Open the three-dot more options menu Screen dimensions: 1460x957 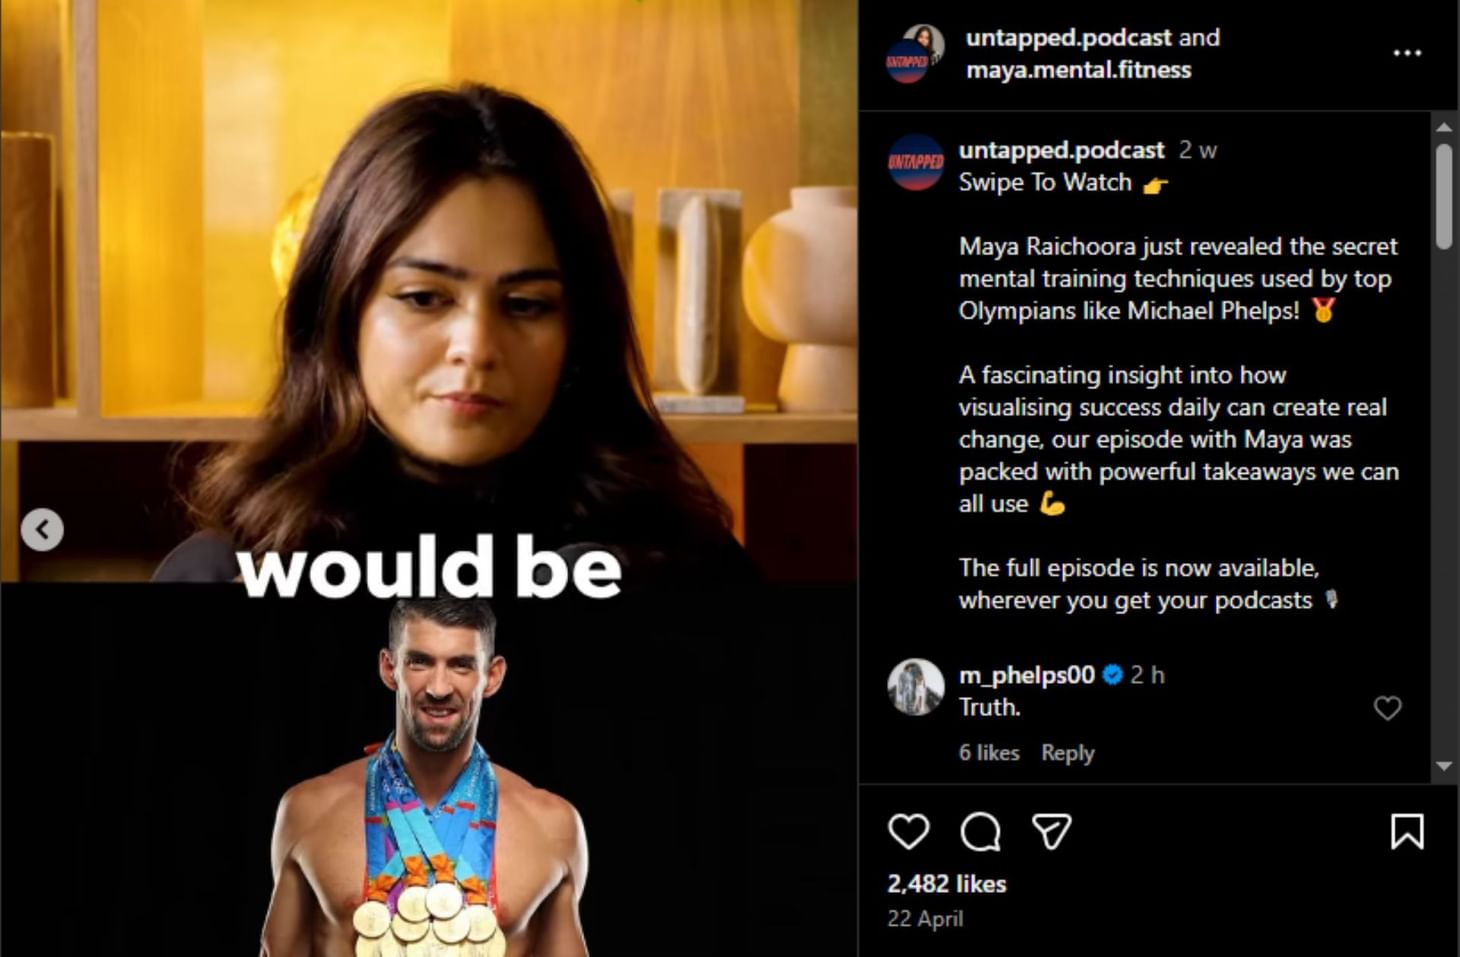coord(1407,53)
